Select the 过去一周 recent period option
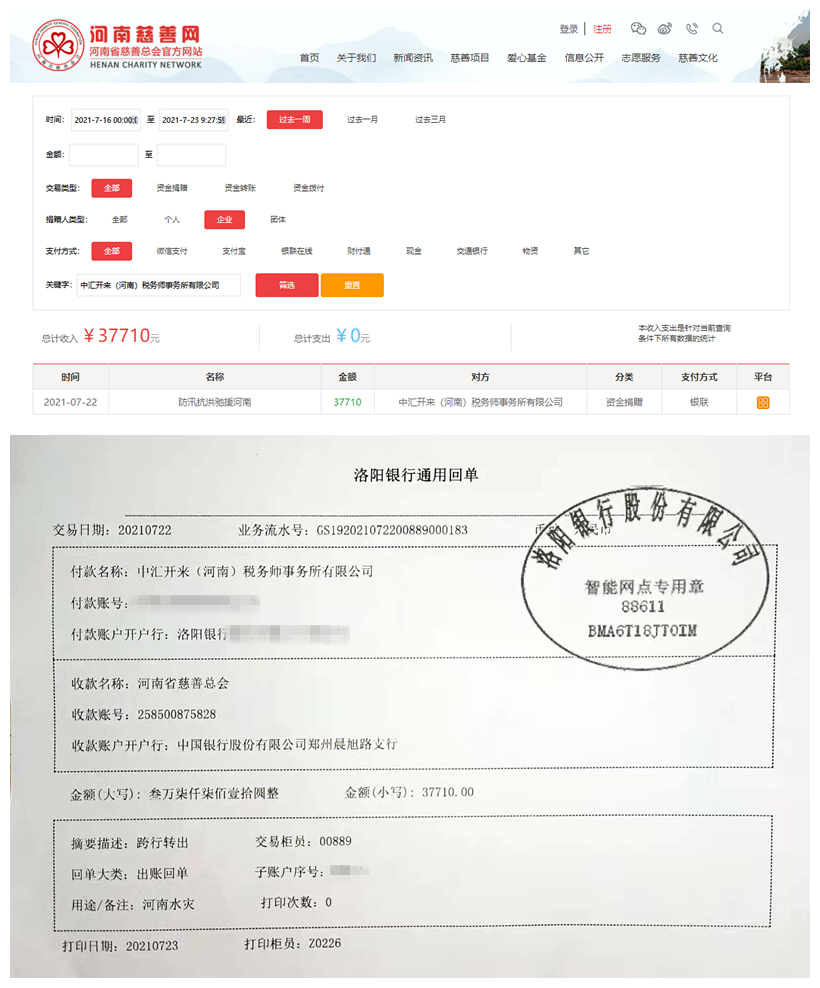Screen dimensions: 820x988 (294, 120)
